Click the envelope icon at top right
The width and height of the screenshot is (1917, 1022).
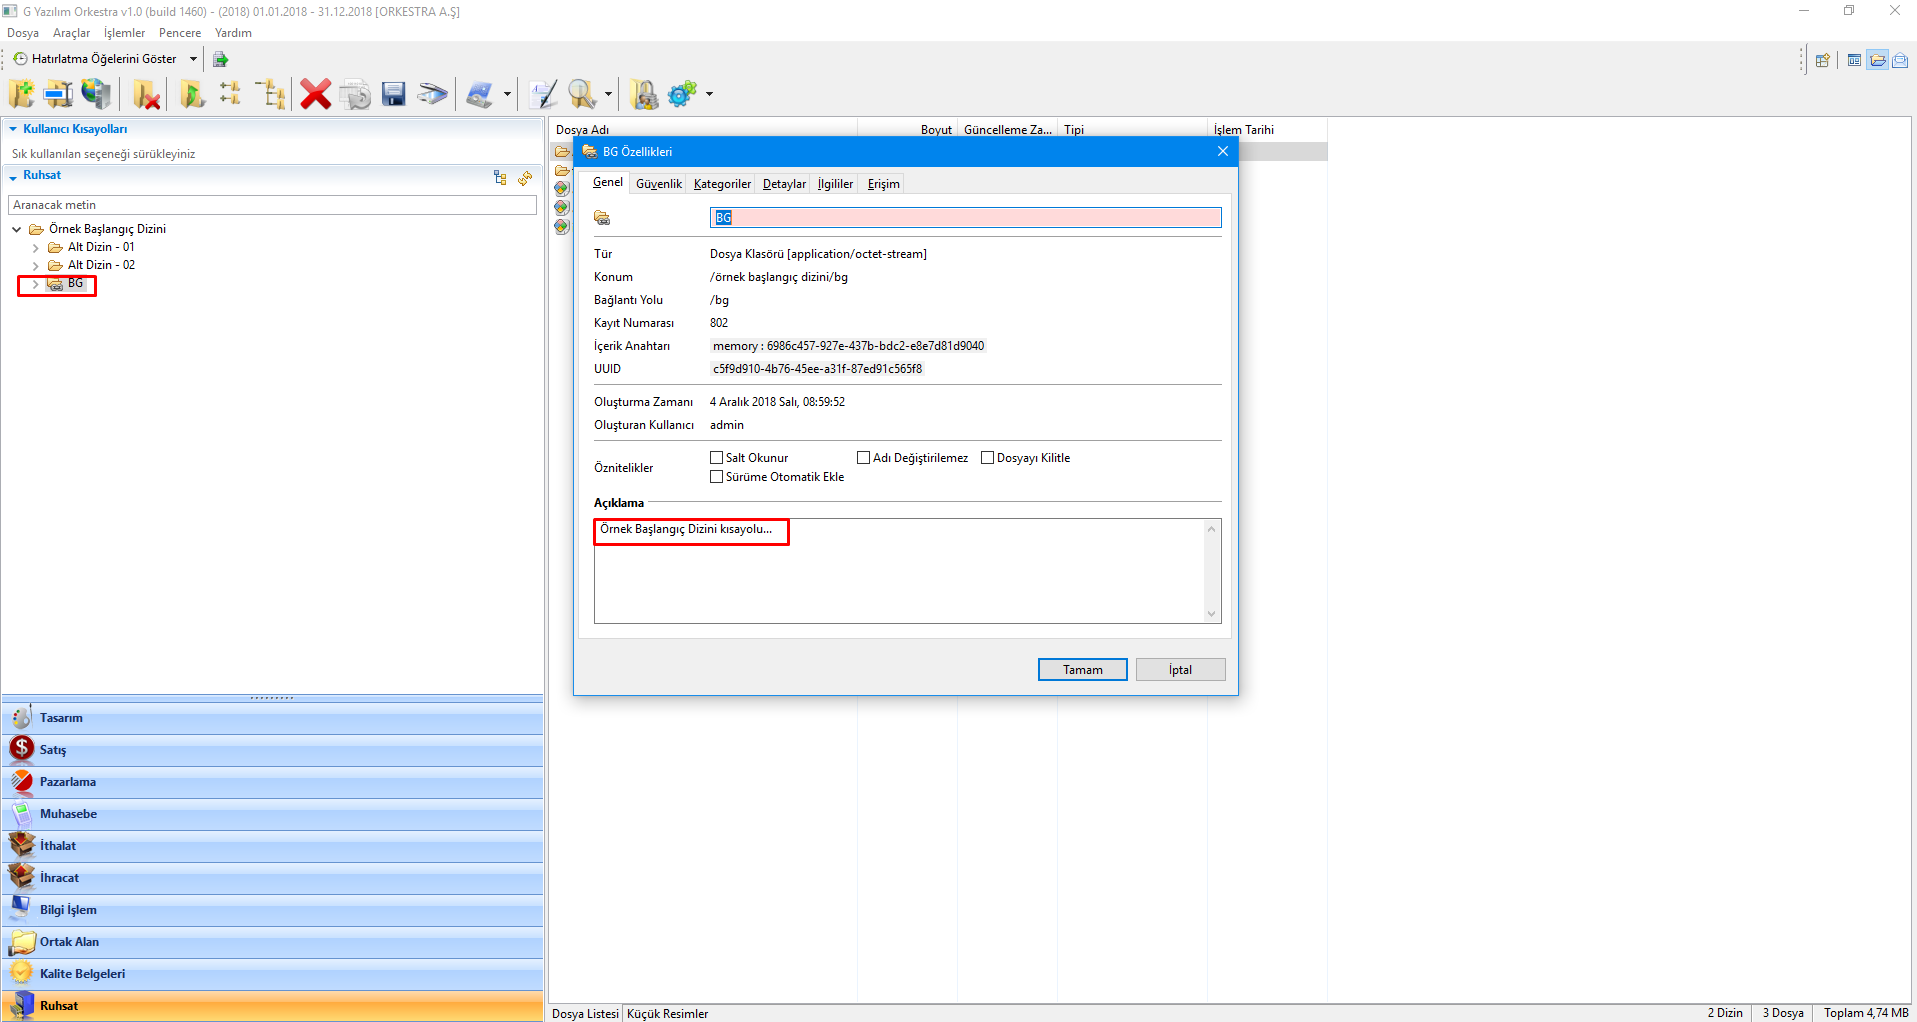click(x=1900, y=60)
